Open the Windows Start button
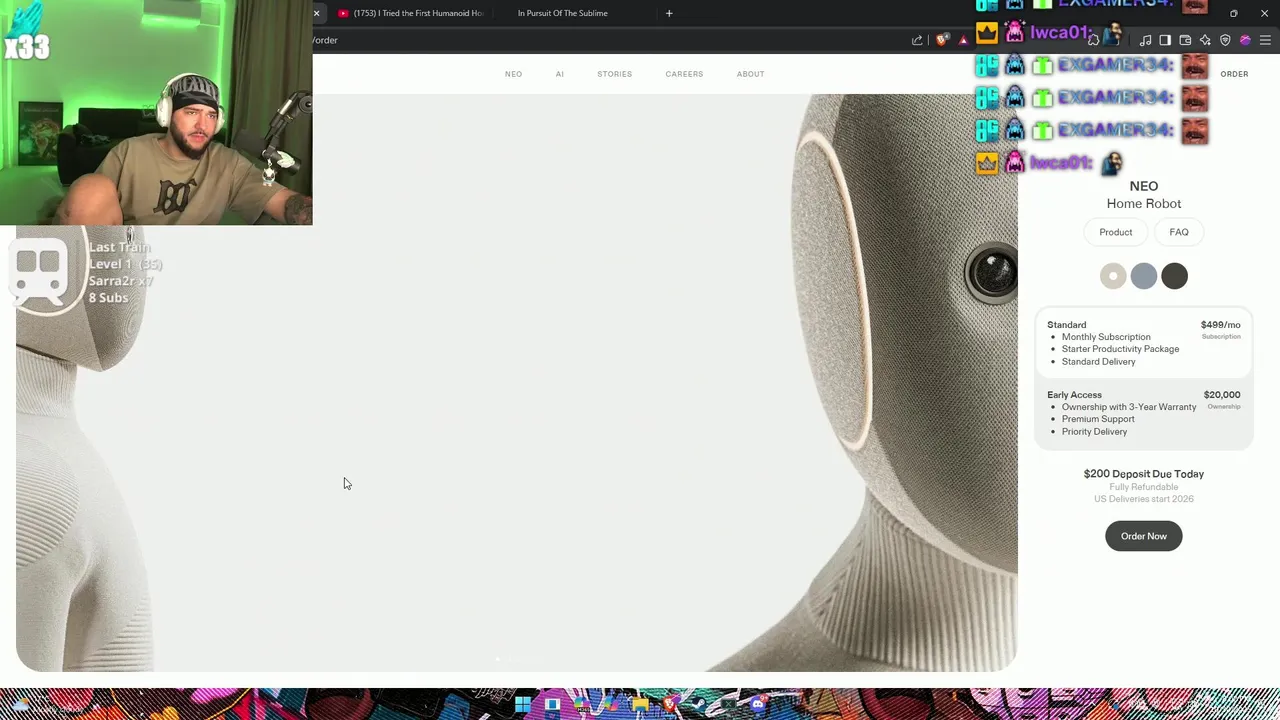The height and width of the screenshot is (720, 1280). coord(523,705)
